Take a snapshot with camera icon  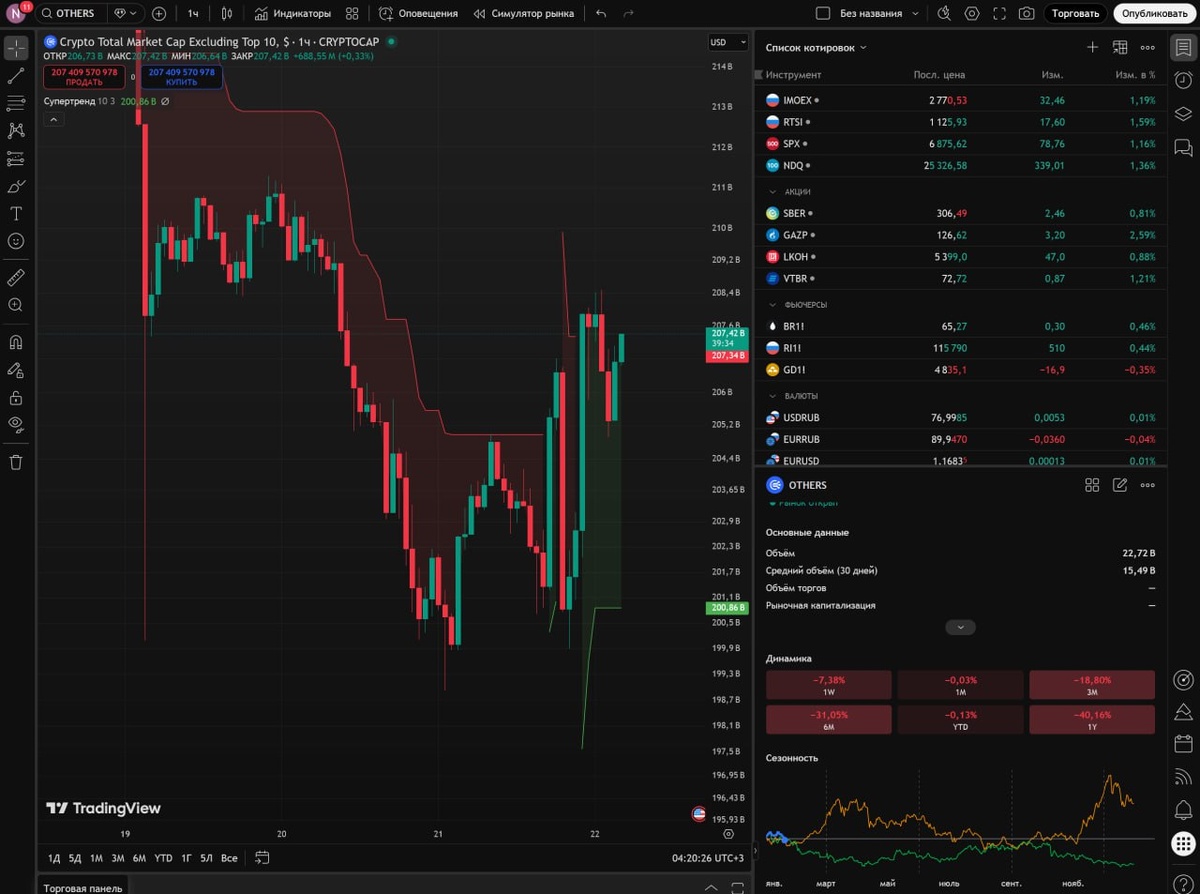1026,14
